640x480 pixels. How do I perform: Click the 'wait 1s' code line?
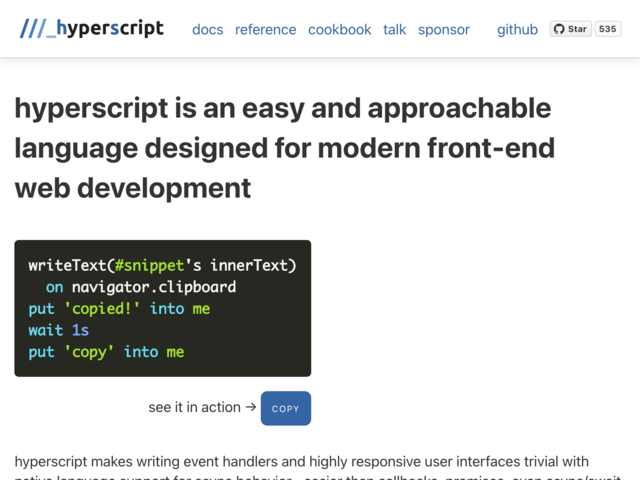(x=58, y=330)
